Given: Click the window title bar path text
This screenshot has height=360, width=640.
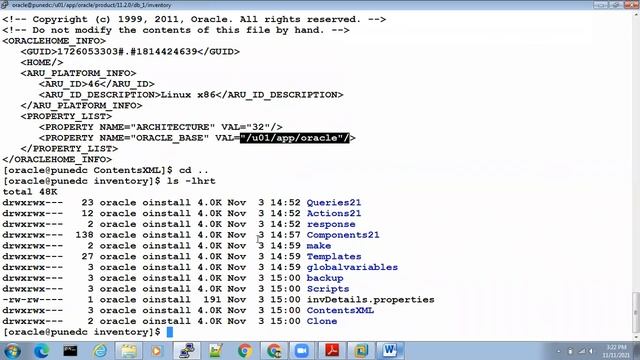Looking at the screenshot, I should pyautogui.click(x=91, y=5).
